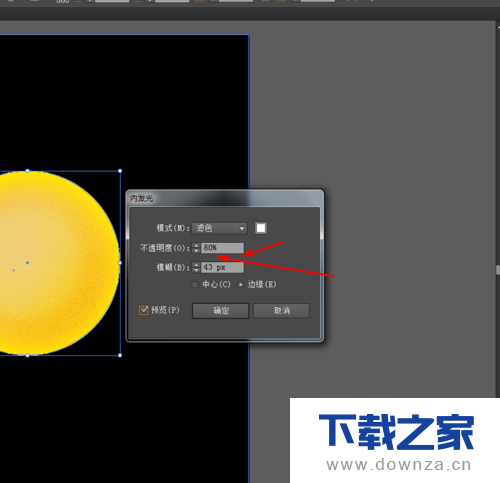Click the 确定 confirm button
The width and height of the screenshot is (500, 483).
click(x=221, y=311)
